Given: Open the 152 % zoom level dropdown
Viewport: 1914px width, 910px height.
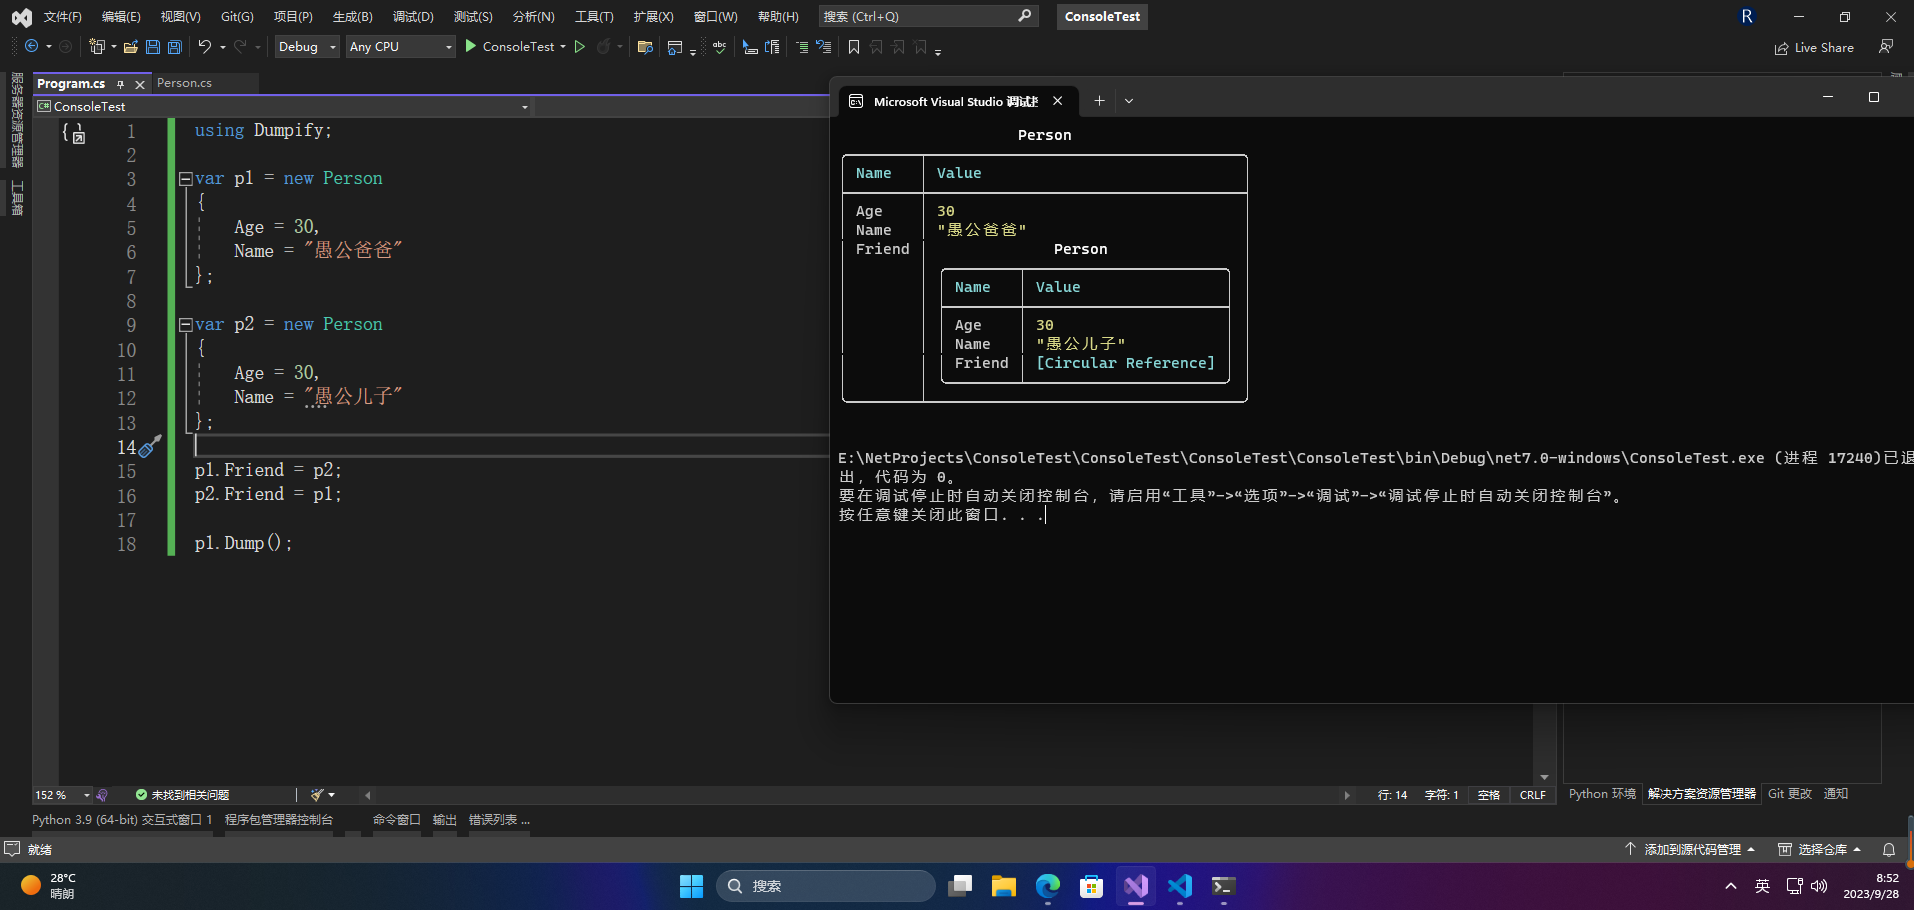Looking at the screenshot, I should tap(87, 795).
